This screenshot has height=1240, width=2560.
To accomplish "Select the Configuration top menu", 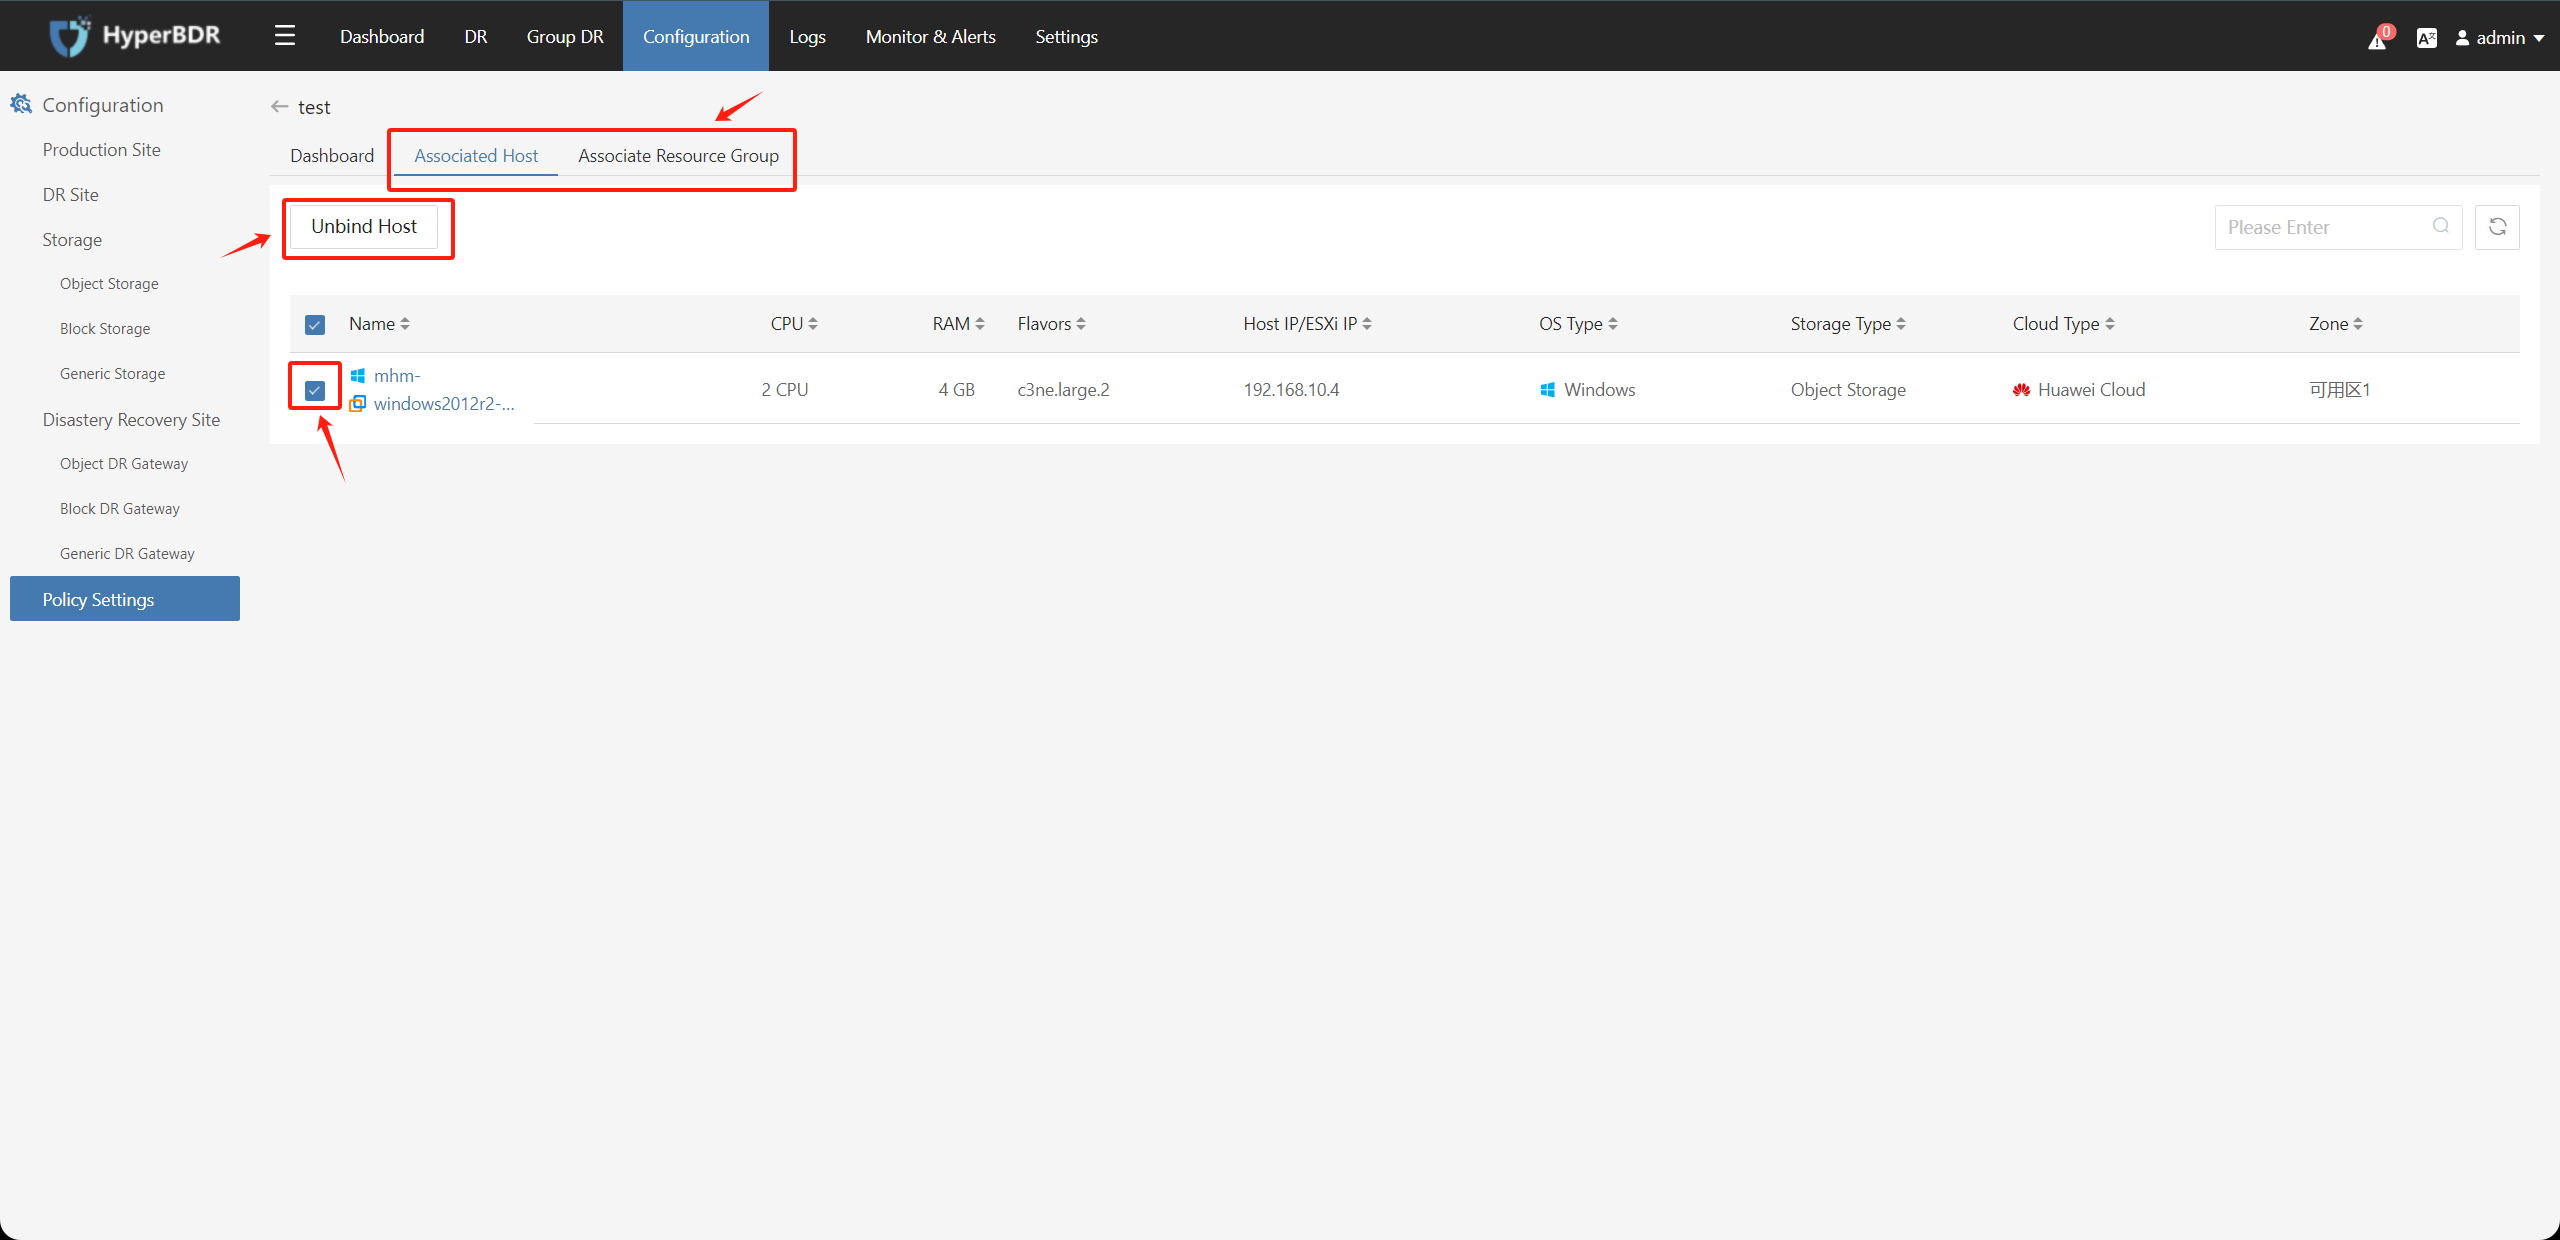I will pos(696,36).
